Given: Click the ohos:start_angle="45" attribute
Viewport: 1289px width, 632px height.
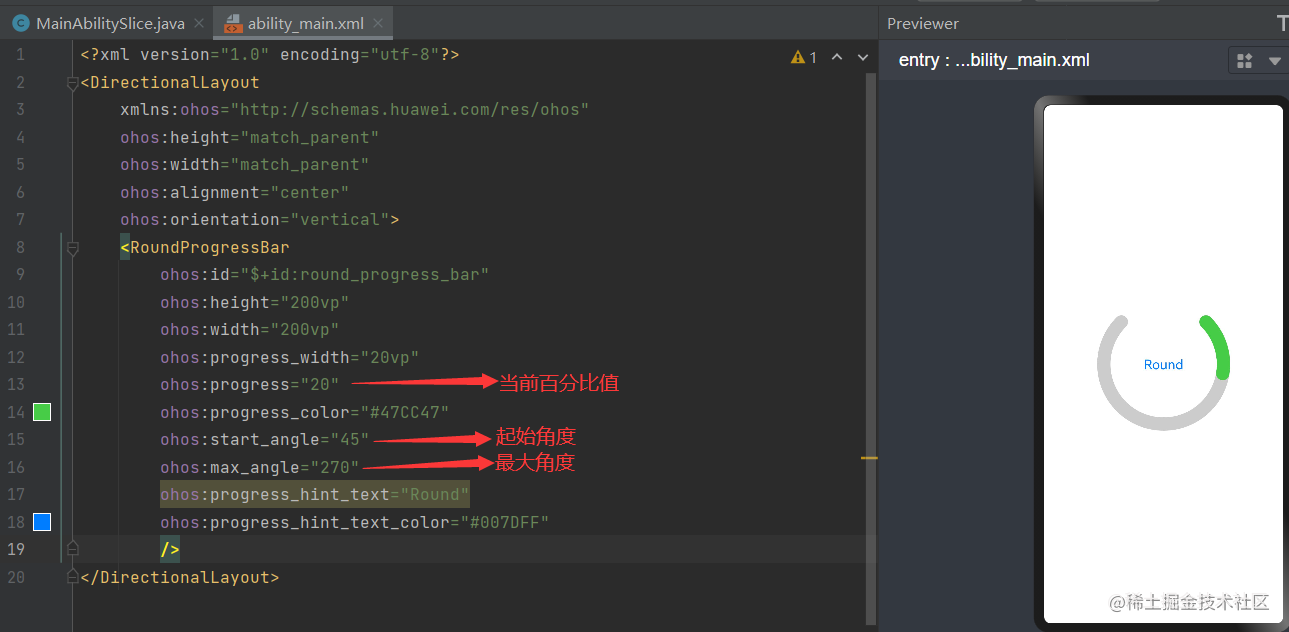Looking at the screenshot, I should coord(264,439).
